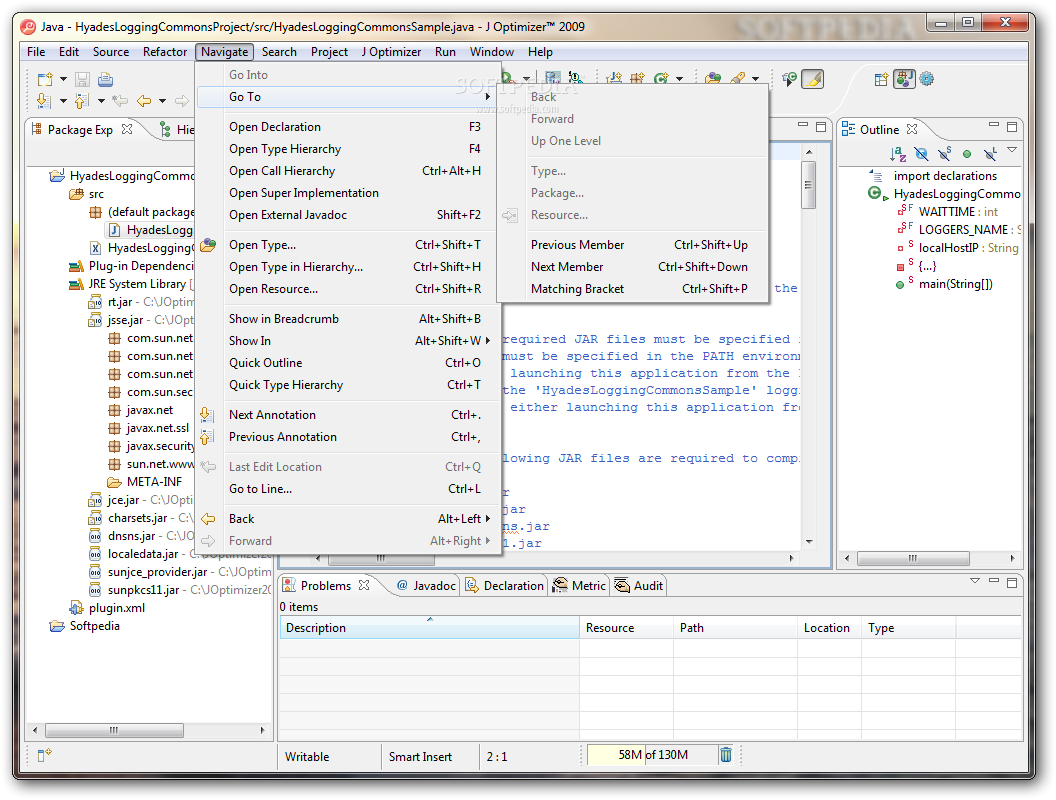Close the Outline view tab with X

point(912,129)
